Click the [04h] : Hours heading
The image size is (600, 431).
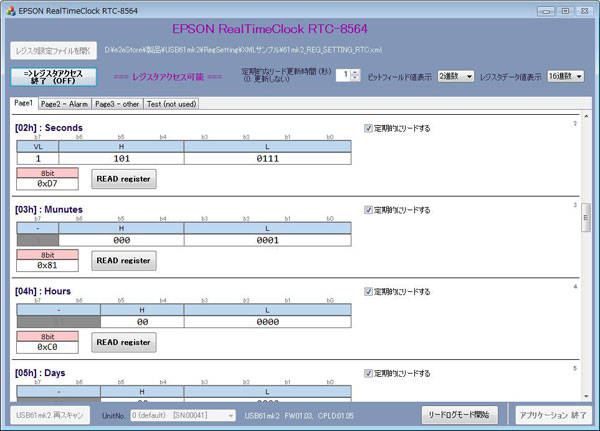(43, 291)
